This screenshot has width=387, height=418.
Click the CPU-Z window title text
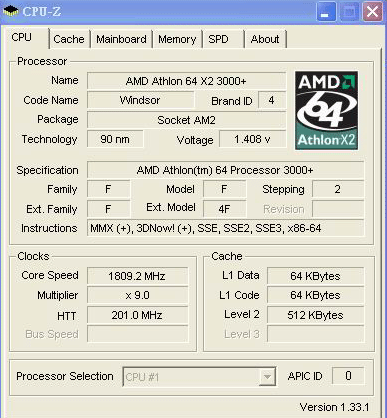pyautogui.click(x=42, y=11)
